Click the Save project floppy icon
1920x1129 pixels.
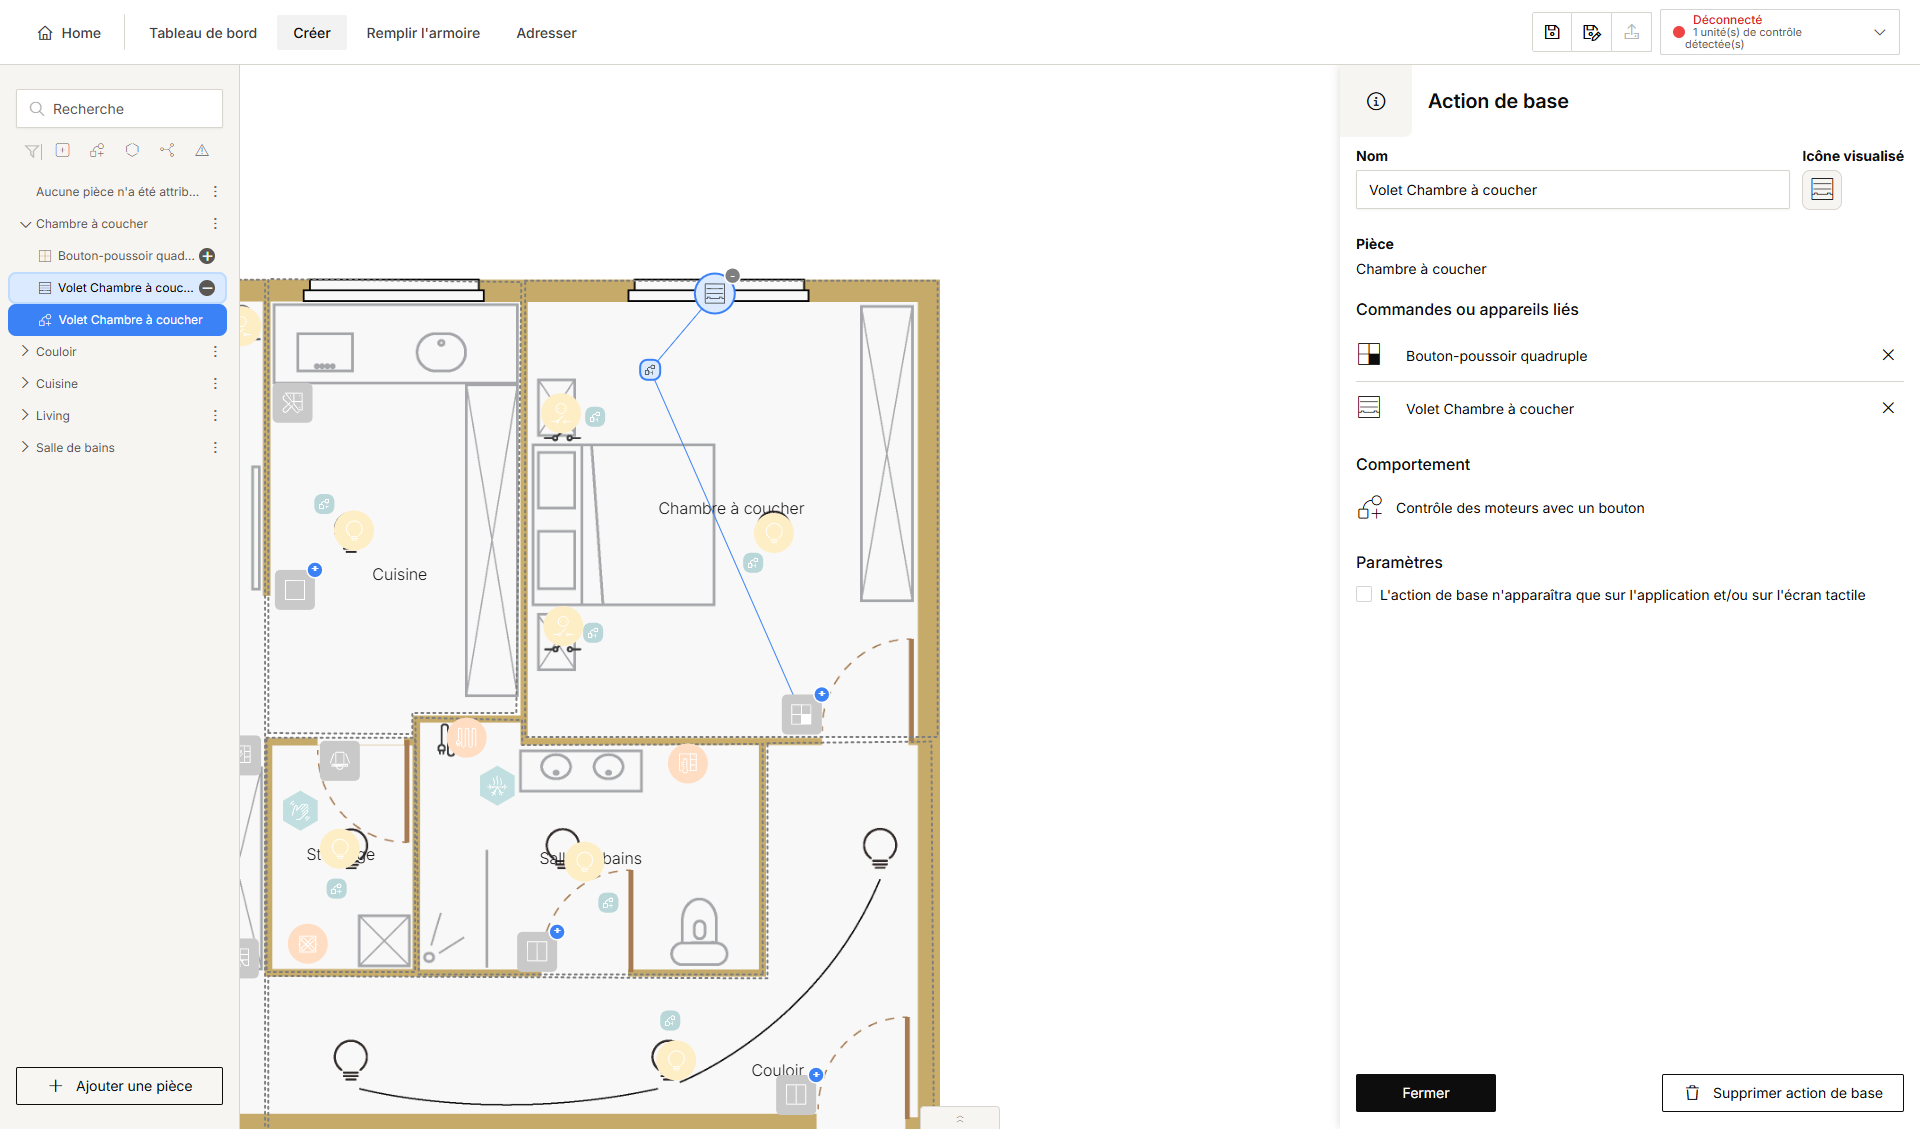pos(1552,32)
